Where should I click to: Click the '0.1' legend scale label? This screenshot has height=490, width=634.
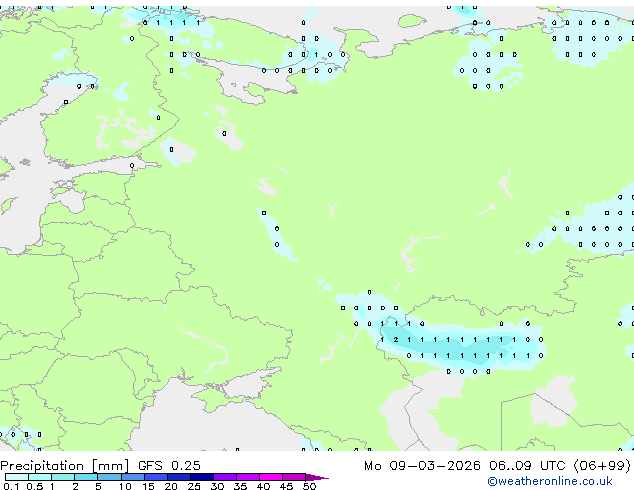click(x=11, y=486)
